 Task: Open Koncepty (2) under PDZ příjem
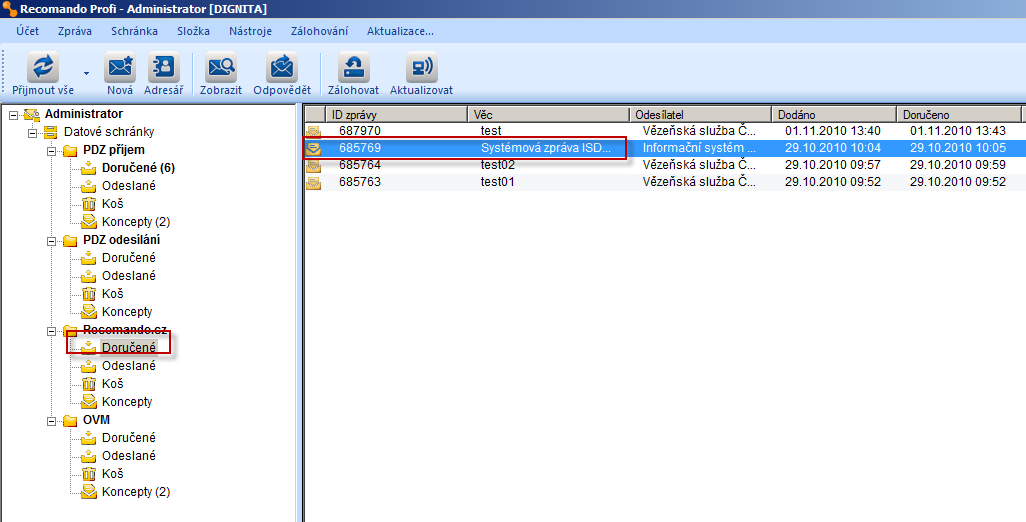[x=136, y=222]
